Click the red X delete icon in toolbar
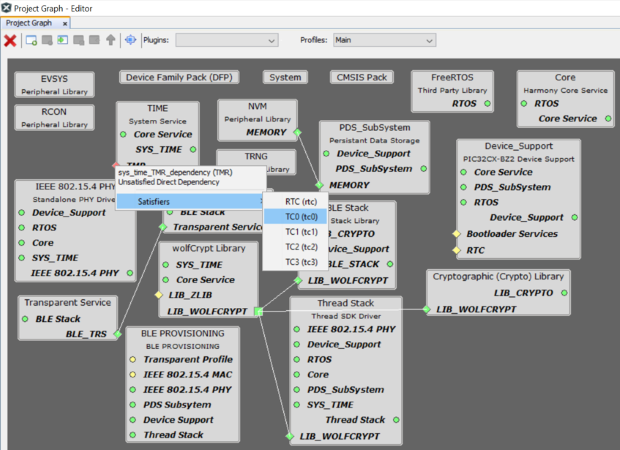The image size is (620, 450). [x=10, y=40]
